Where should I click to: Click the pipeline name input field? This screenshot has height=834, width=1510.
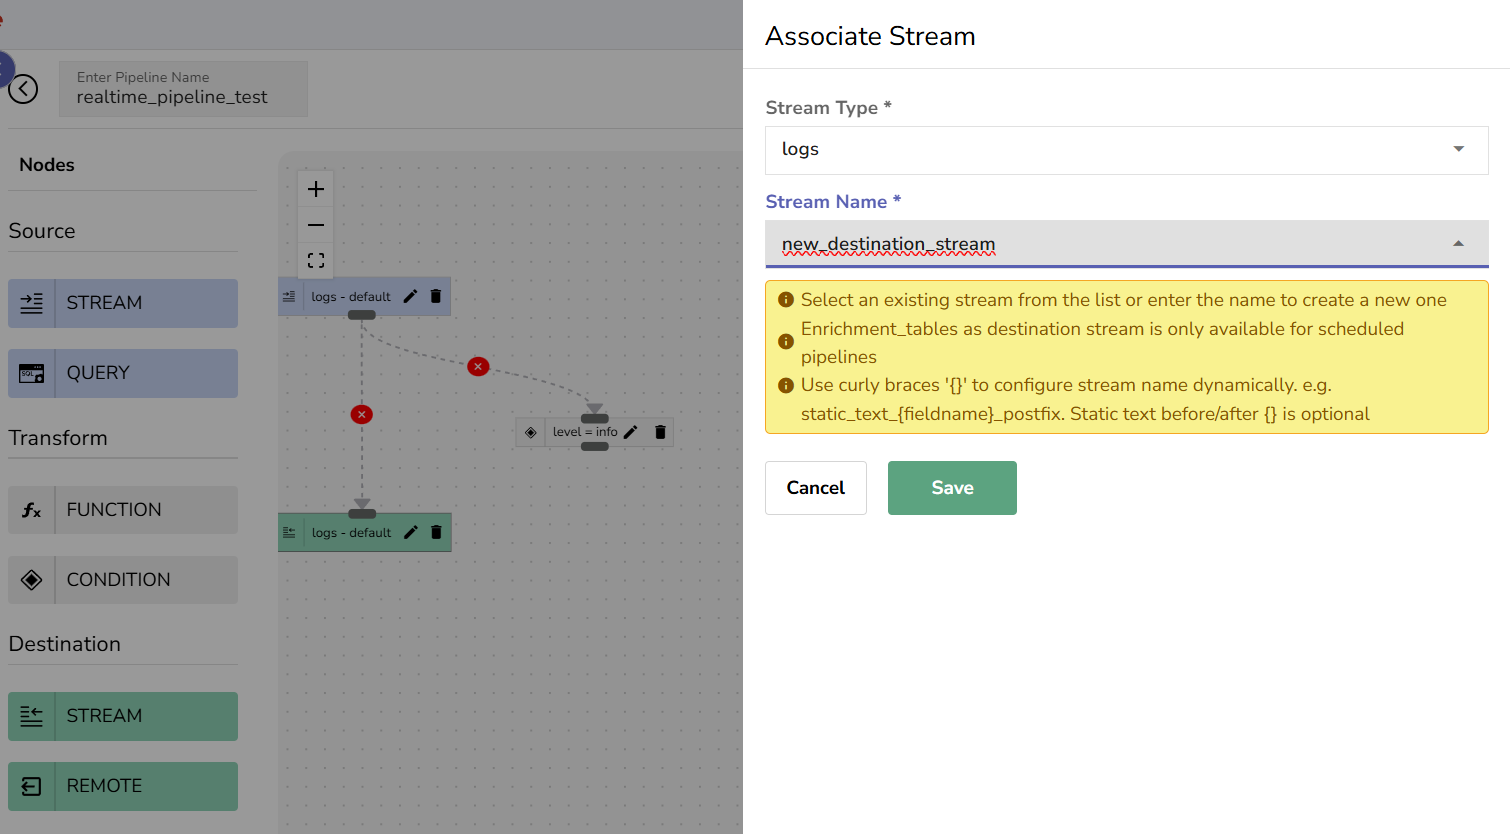click(183, 89)
